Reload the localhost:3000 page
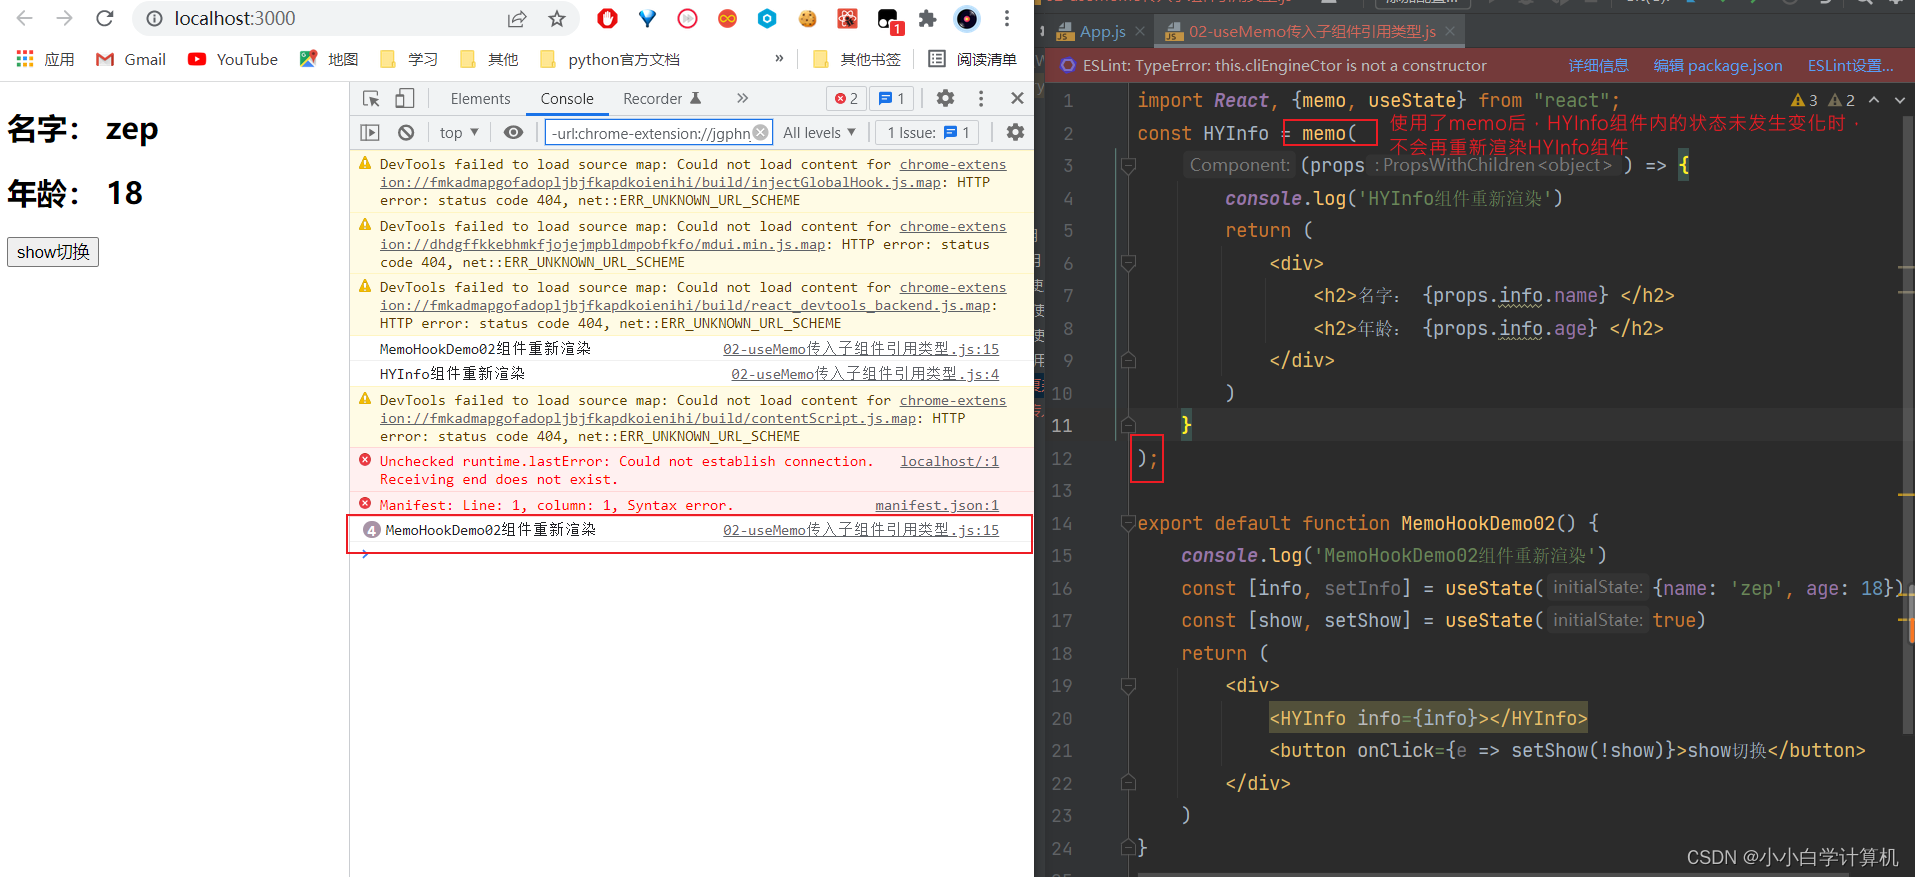The width and height of the screenshot is (1915, 877). click(104, 18)
